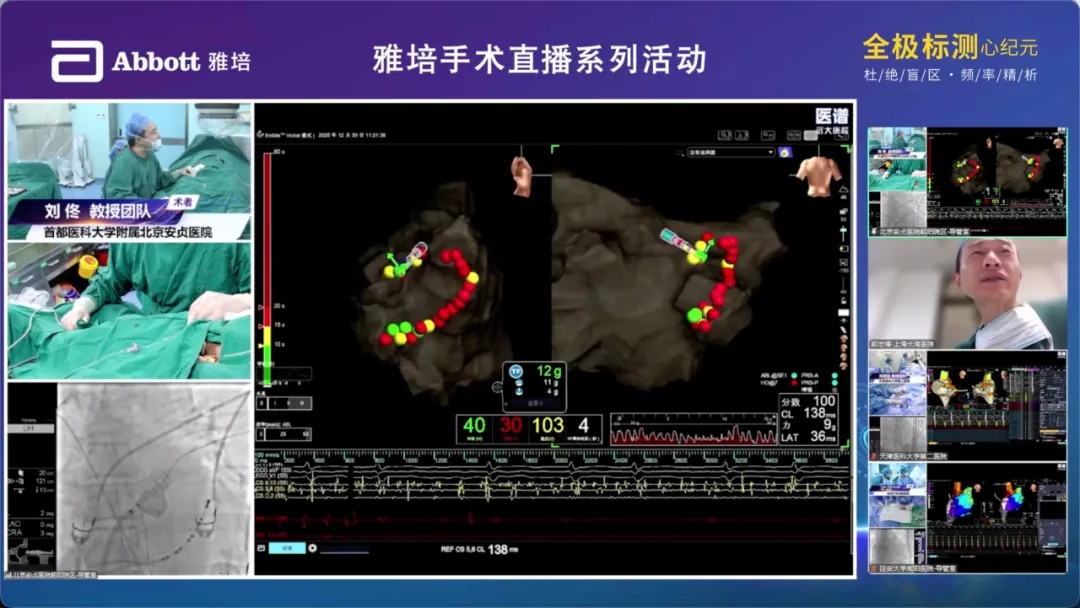
Task: Toggle the PRS-P indicator dot
Action: [834, 384]
